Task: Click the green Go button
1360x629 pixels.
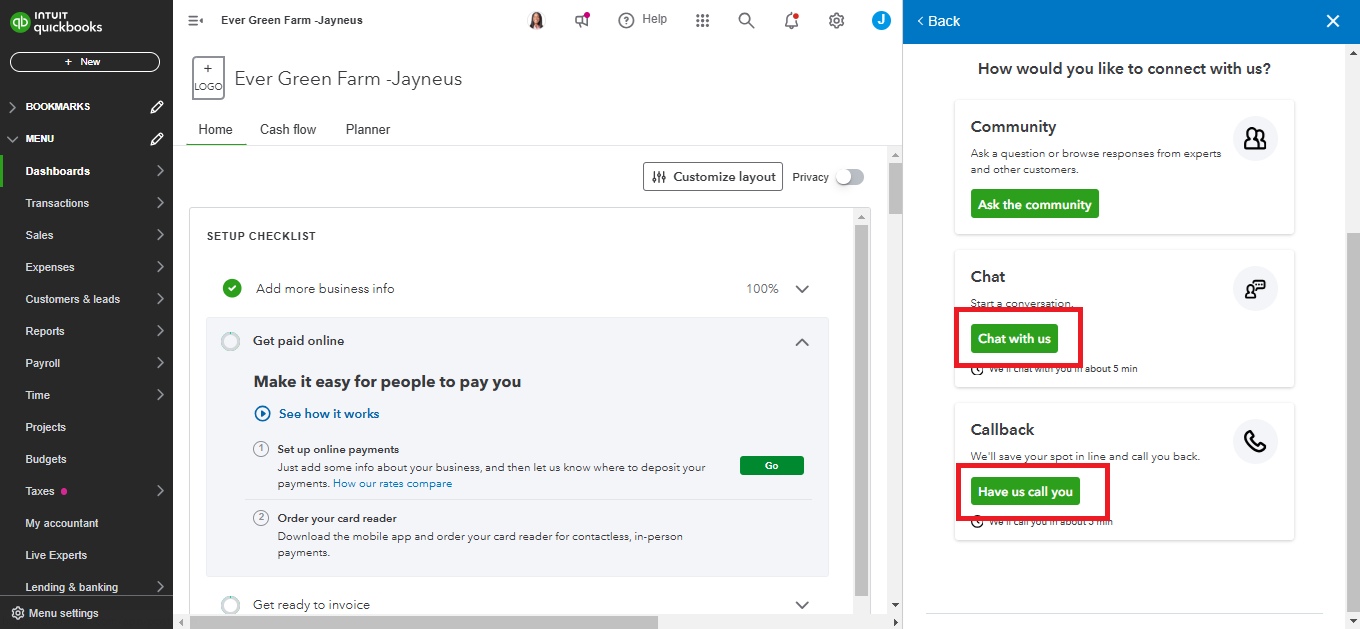Action: pyautogui.click(x=771, y=466)
